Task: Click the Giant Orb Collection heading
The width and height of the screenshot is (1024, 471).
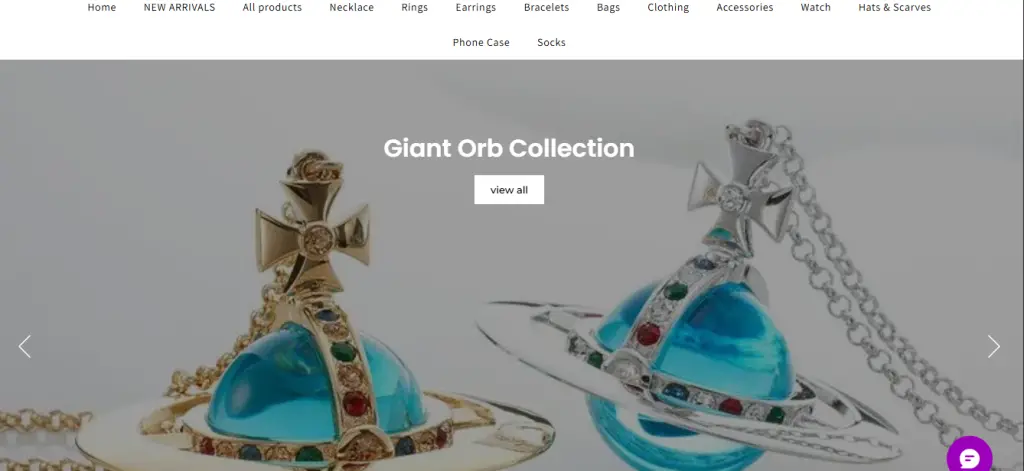Action: (509, 148)
